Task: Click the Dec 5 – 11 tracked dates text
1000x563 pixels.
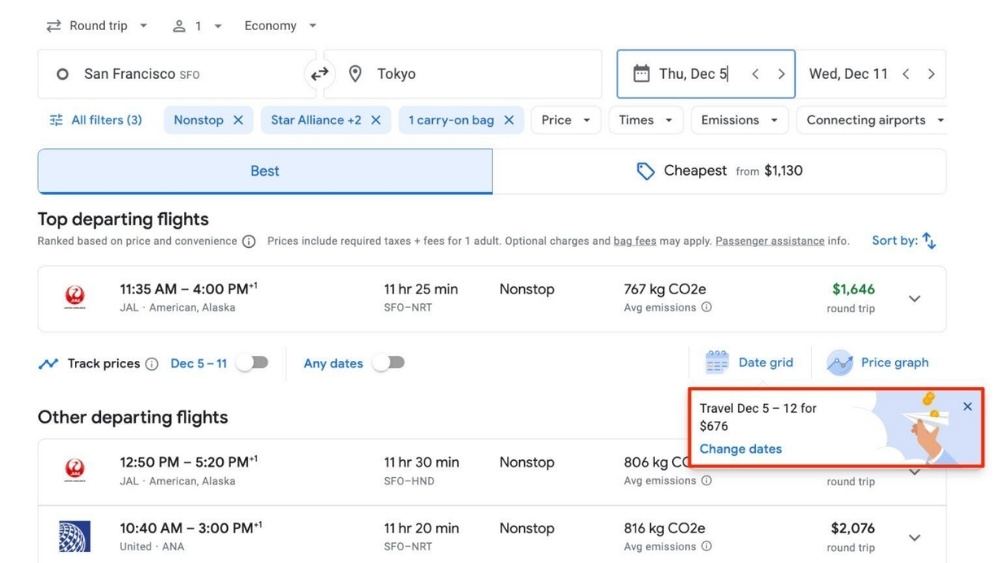Action: 198,363
